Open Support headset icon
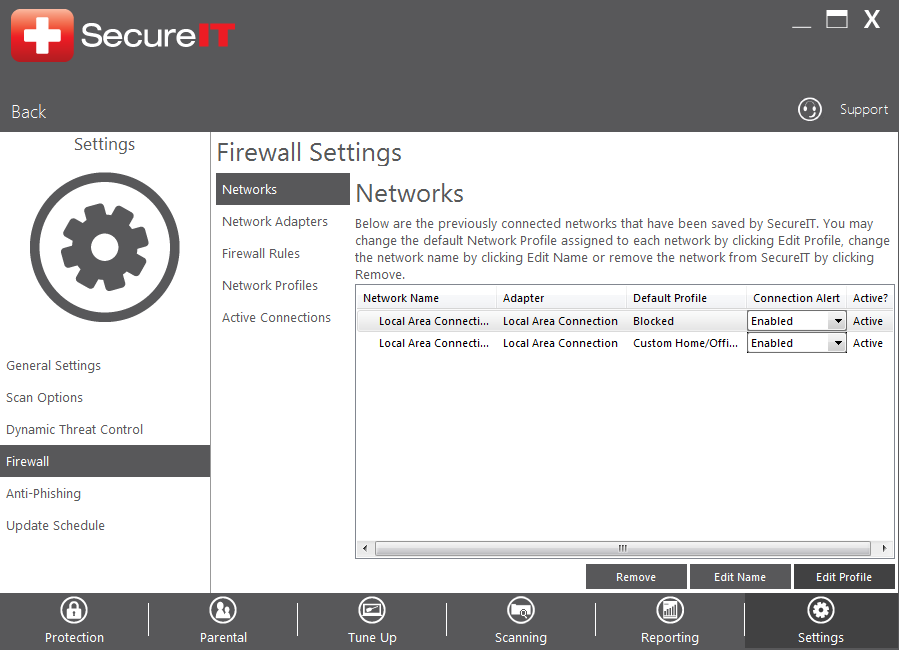 pyautogui.click(x=810, y=109)
